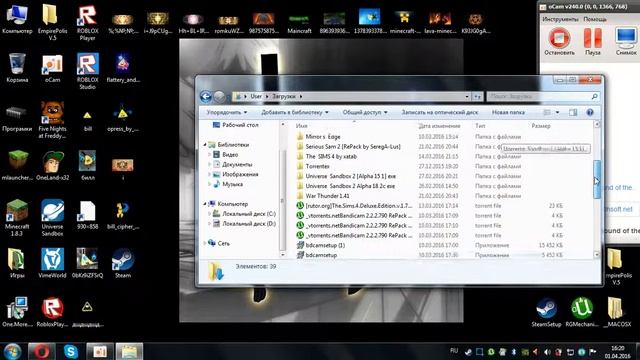Select the Minecraft 1.8.3 desktop icon
640x360 pixels.
click(x=17, y=218)
